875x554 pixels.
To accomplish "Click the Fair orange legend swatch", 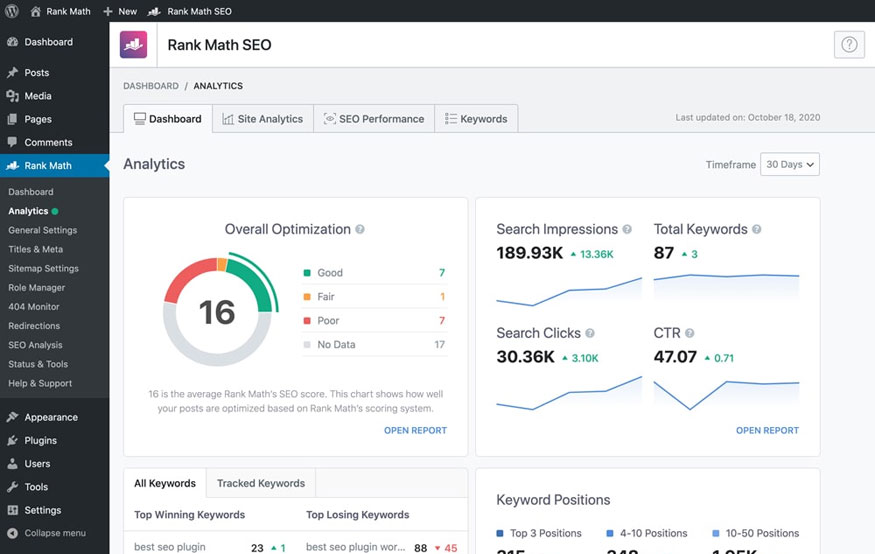I will click(x=307, y=297).
